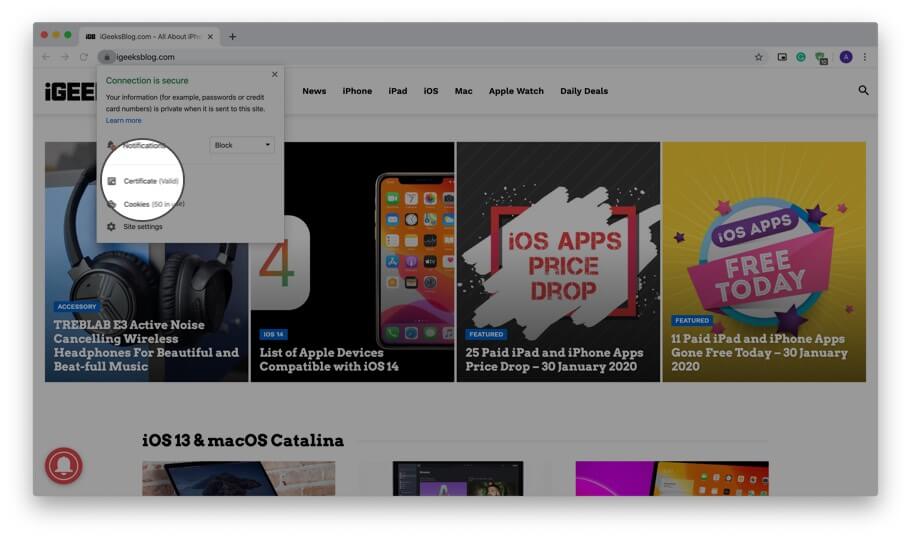Viewport: 911px width, 539px height.
Task: Click the lock icon in the address bar
Action: (x=106, y=57)
